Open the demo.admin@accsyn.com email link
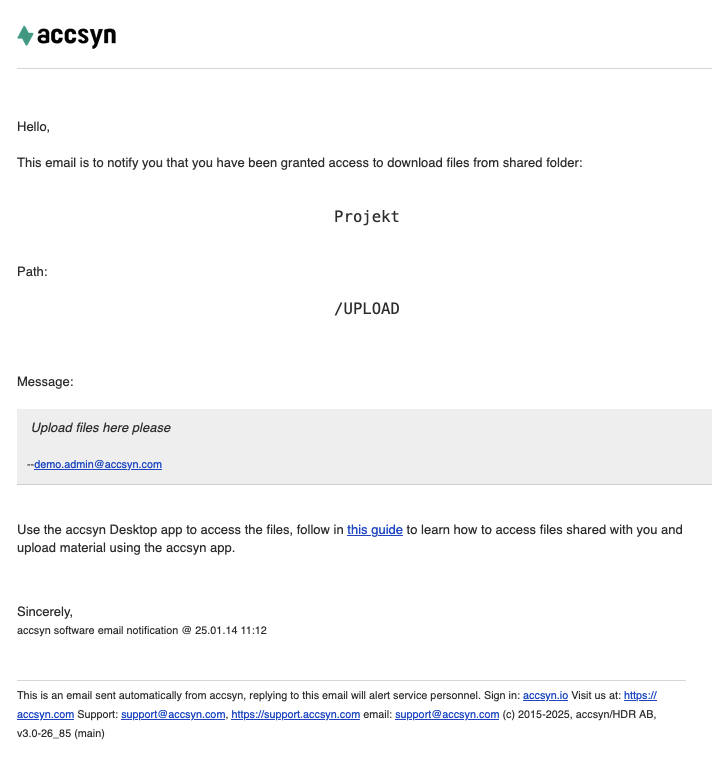Image resolution: width=712 pixels, height=762 pixels. pos(98,465)
